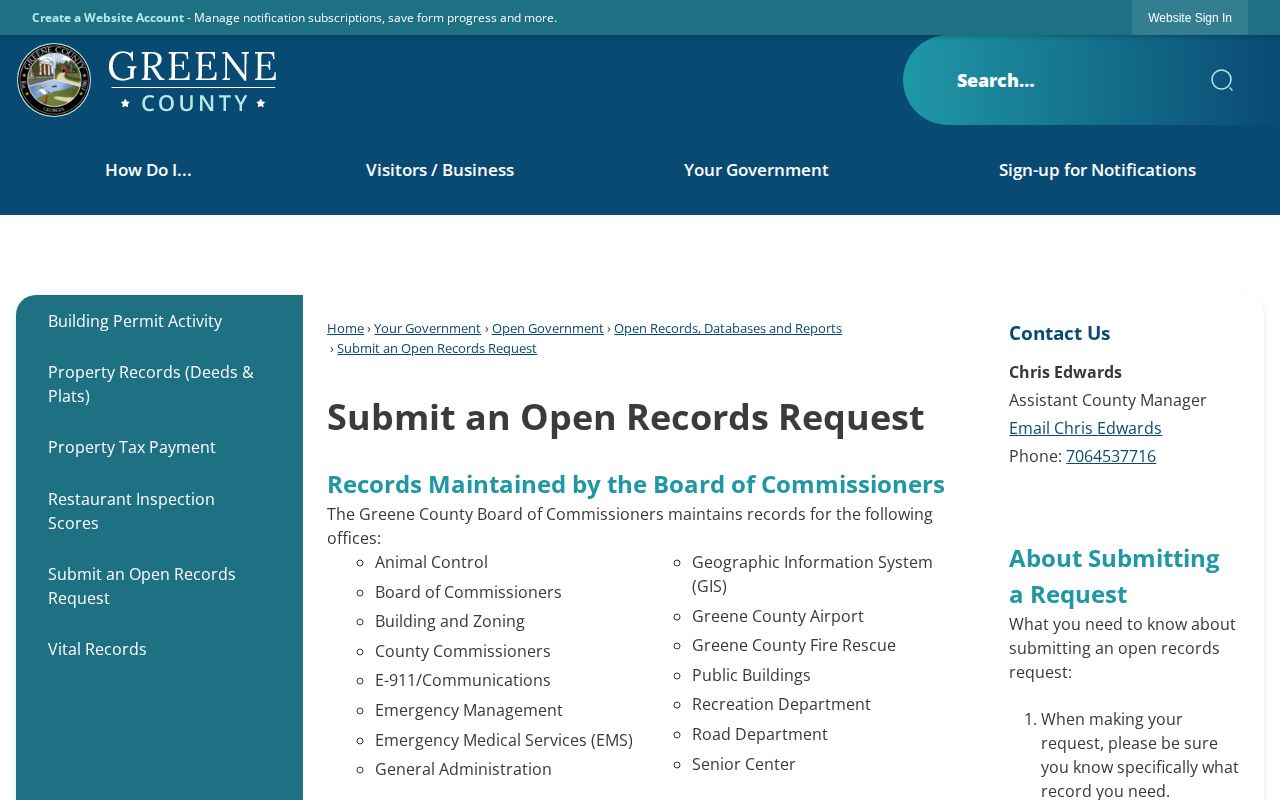Open Open Records, Databases and Reports breadcrumb
The image size is (1280, 800).
[x=728, y=328]
